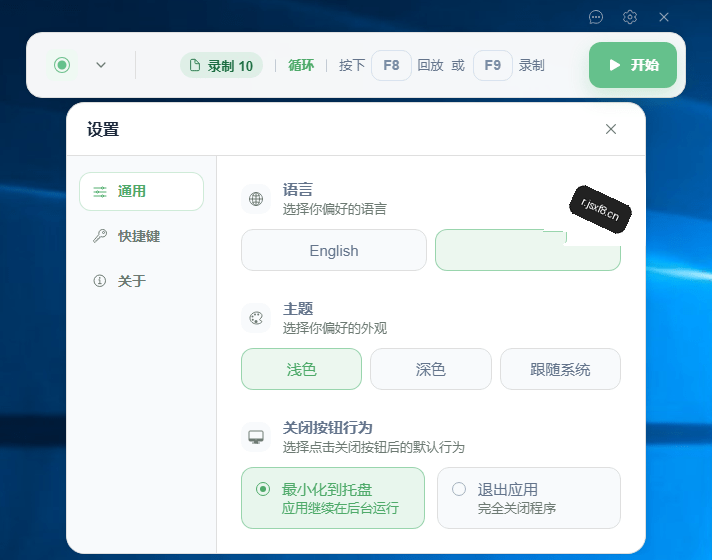Set theme to 跟随系统 follow system
This screenshot has height=560, width=712.
click(560, 369)
